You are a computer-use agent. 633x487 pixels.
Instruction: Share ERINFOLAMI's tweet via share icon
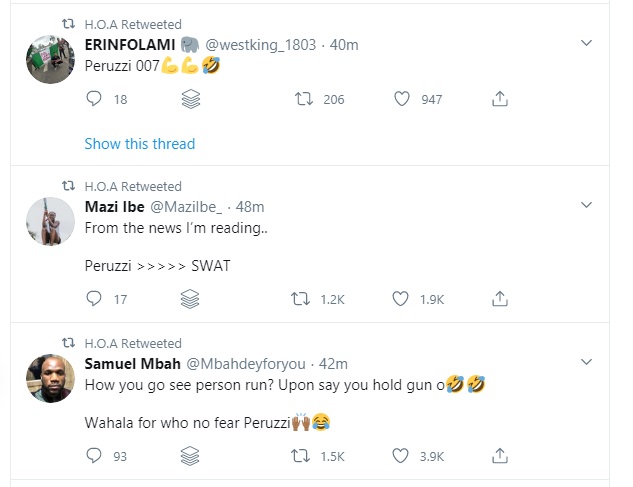[501, 99]
